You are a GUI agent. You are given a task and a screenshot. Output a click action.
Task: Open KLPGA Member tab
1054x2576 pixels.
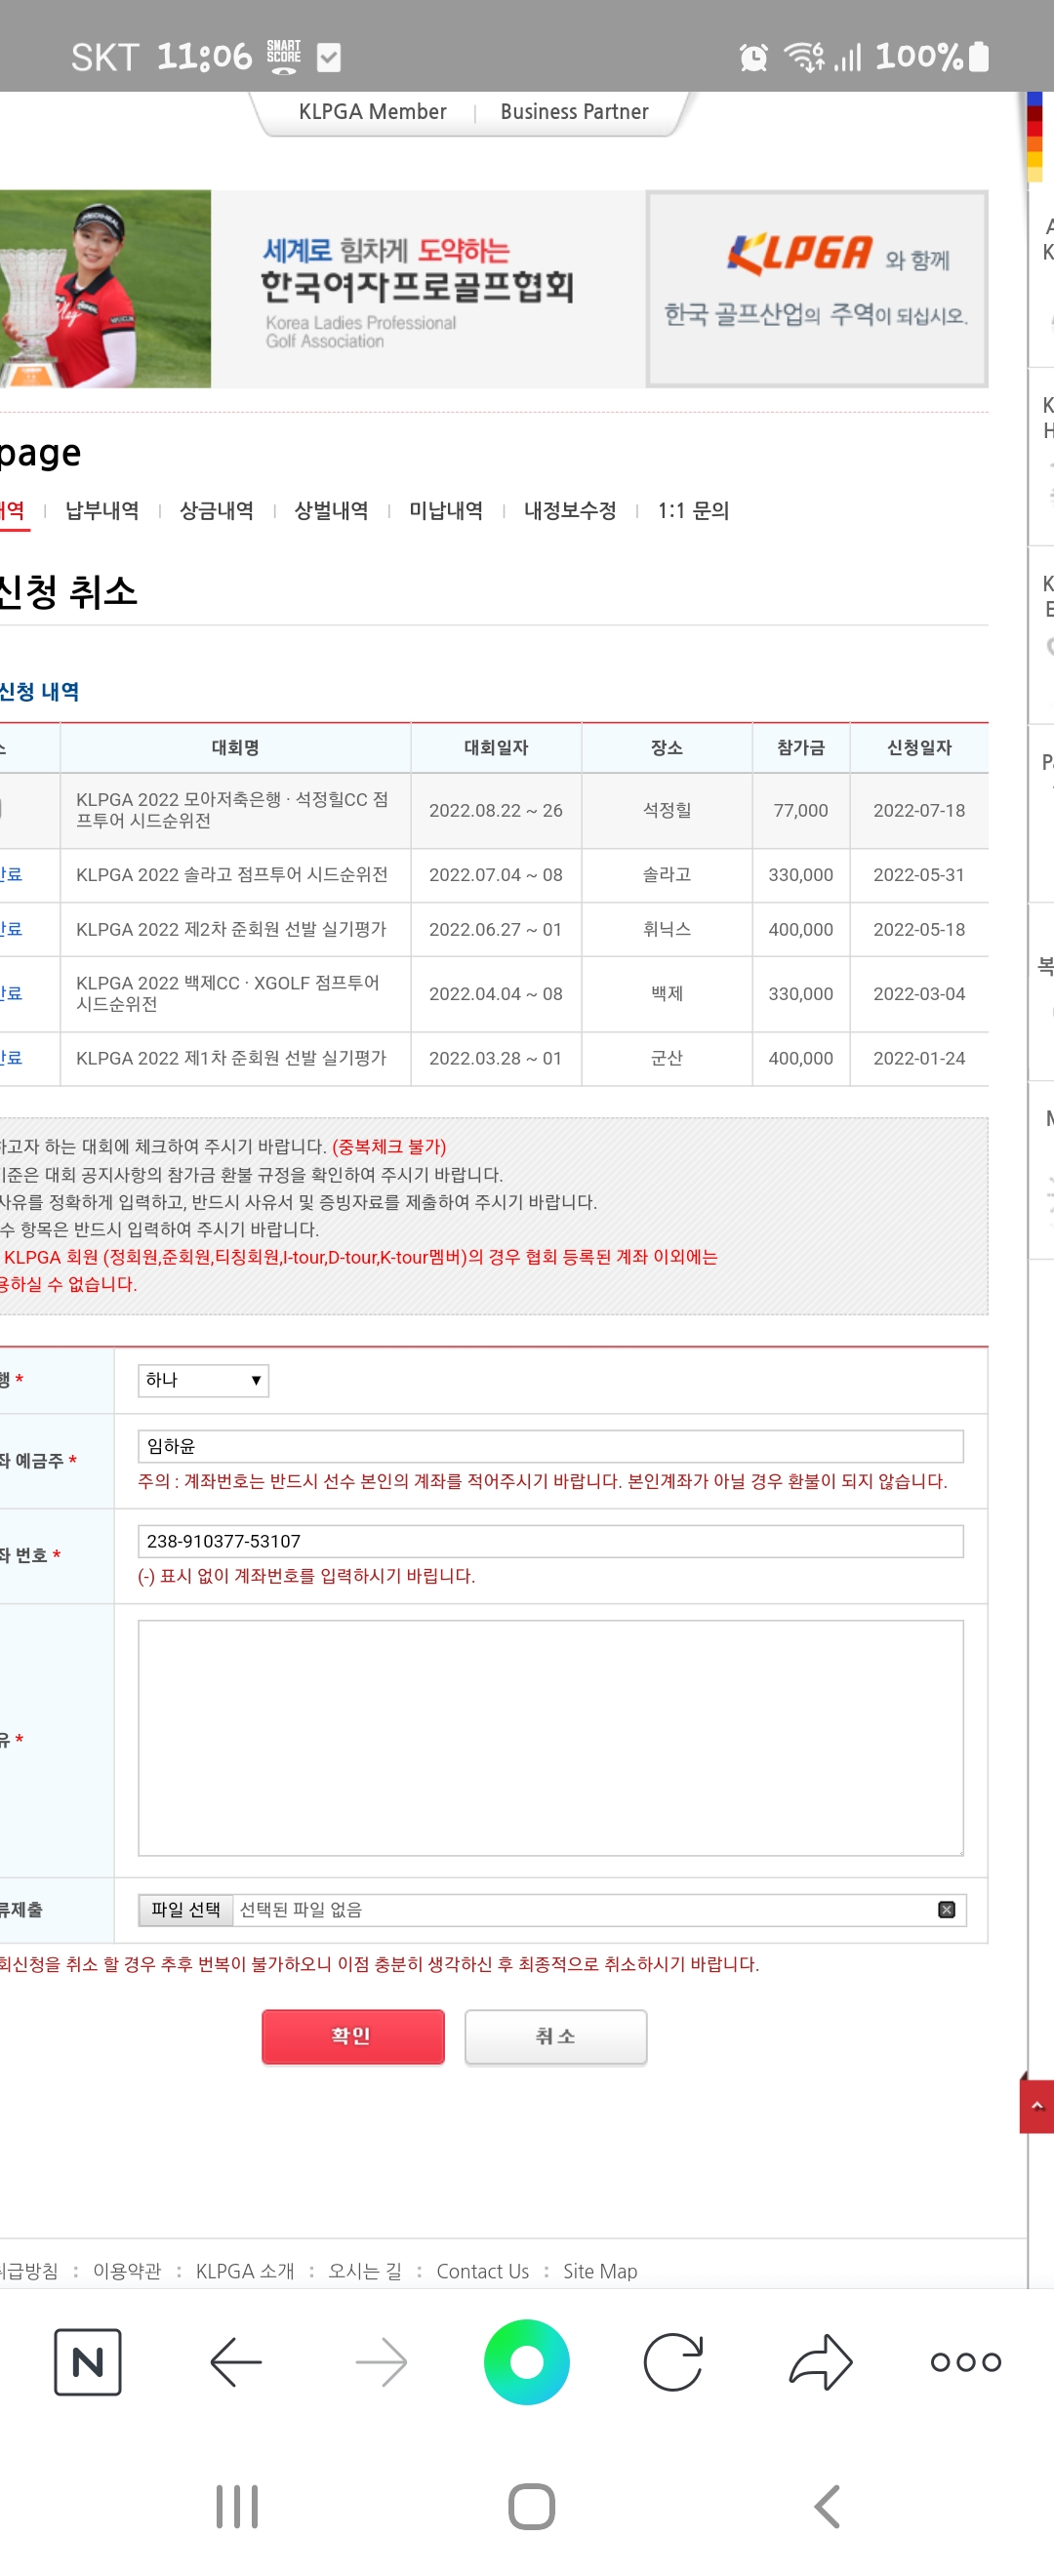point(372,111)
